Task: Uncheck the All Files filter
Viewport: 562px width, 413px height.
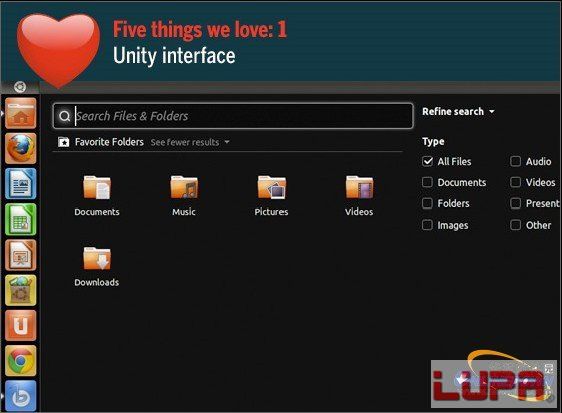Action: point(427,161)
